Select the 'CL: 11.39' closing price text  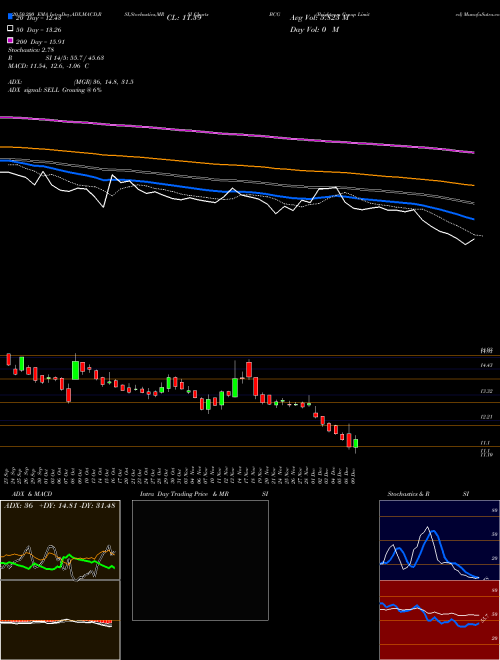coord(184,18)
